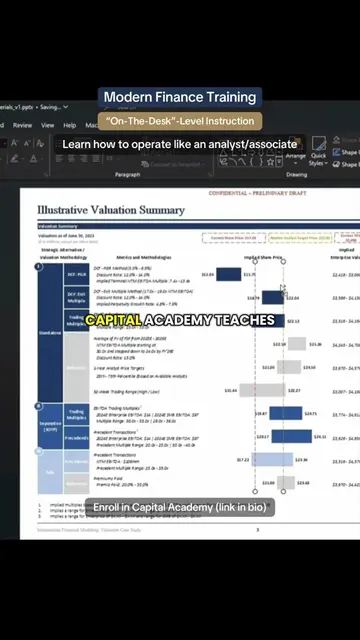Click slide page number 3
The height and width of the screenshot is (640, 360).
click(x=258, y=530)
